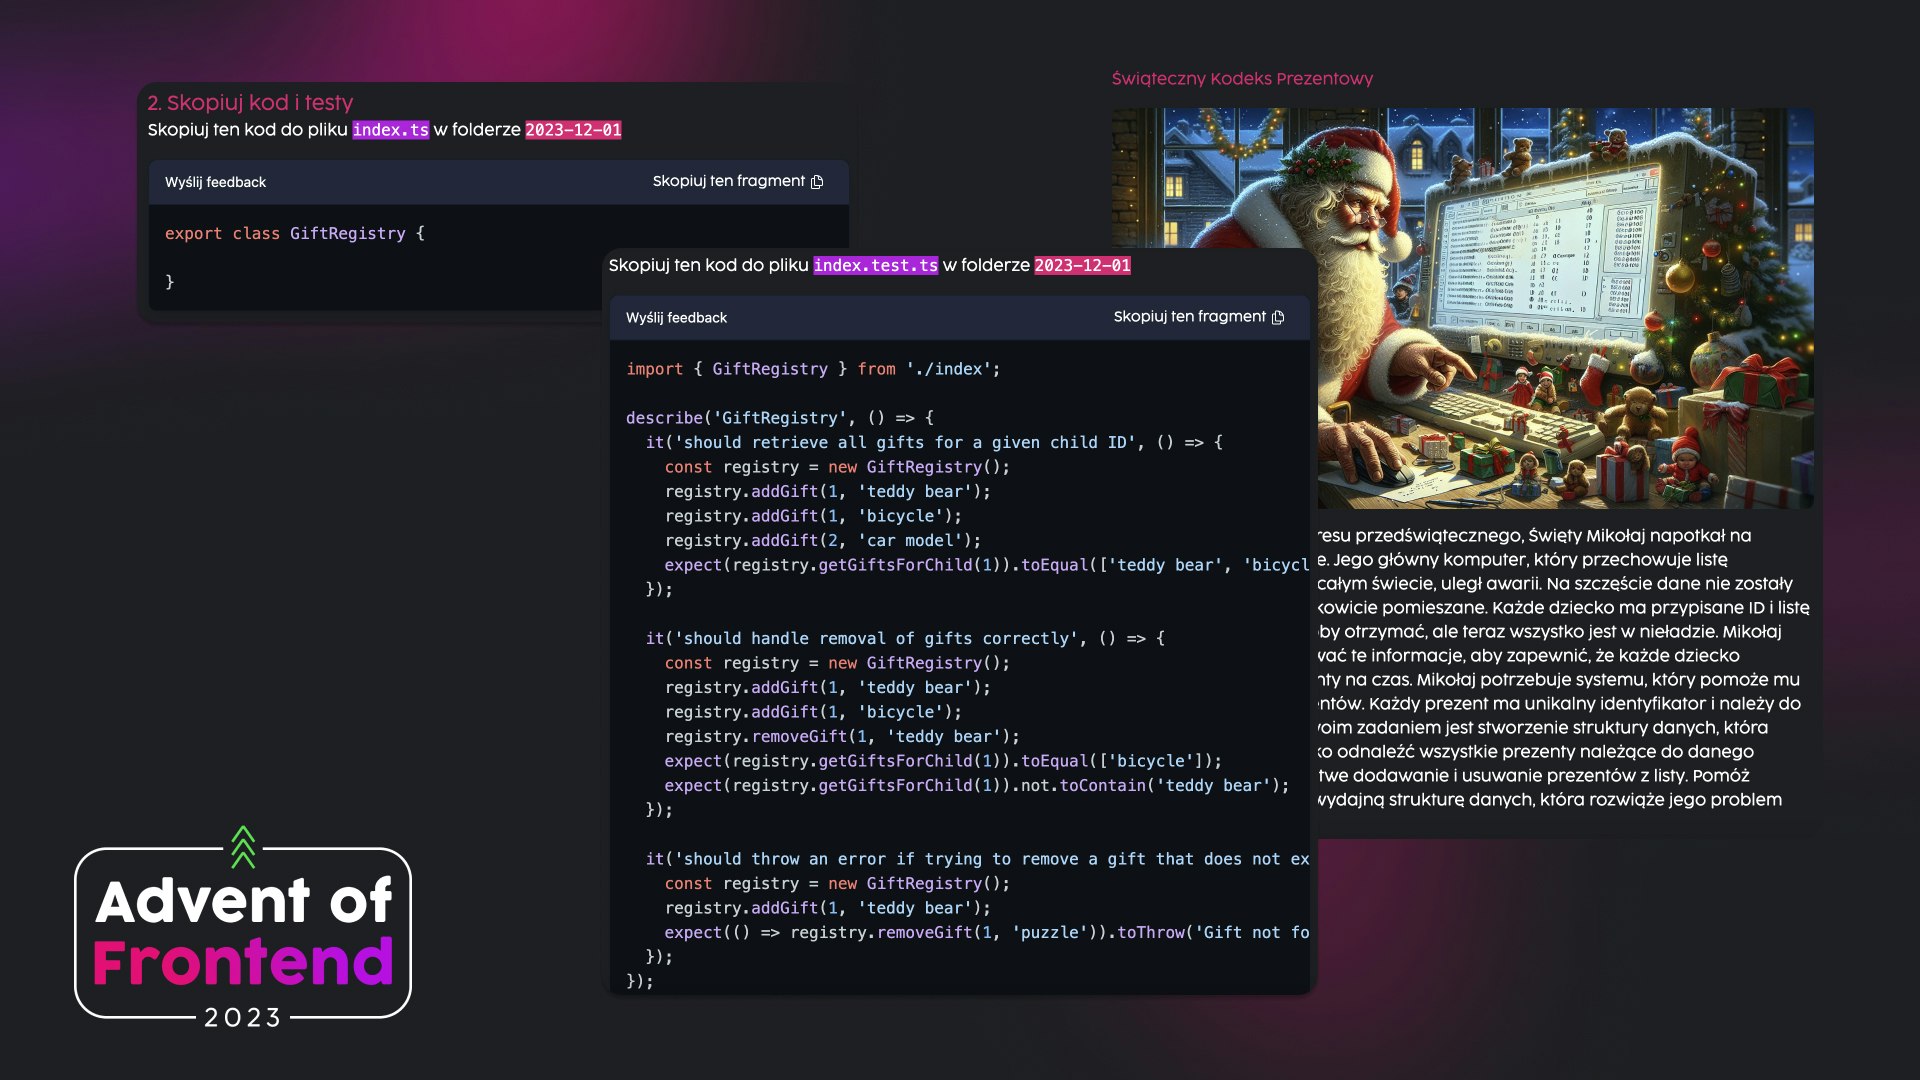Open the Santa at computer illustration

tap(1560, 300)
